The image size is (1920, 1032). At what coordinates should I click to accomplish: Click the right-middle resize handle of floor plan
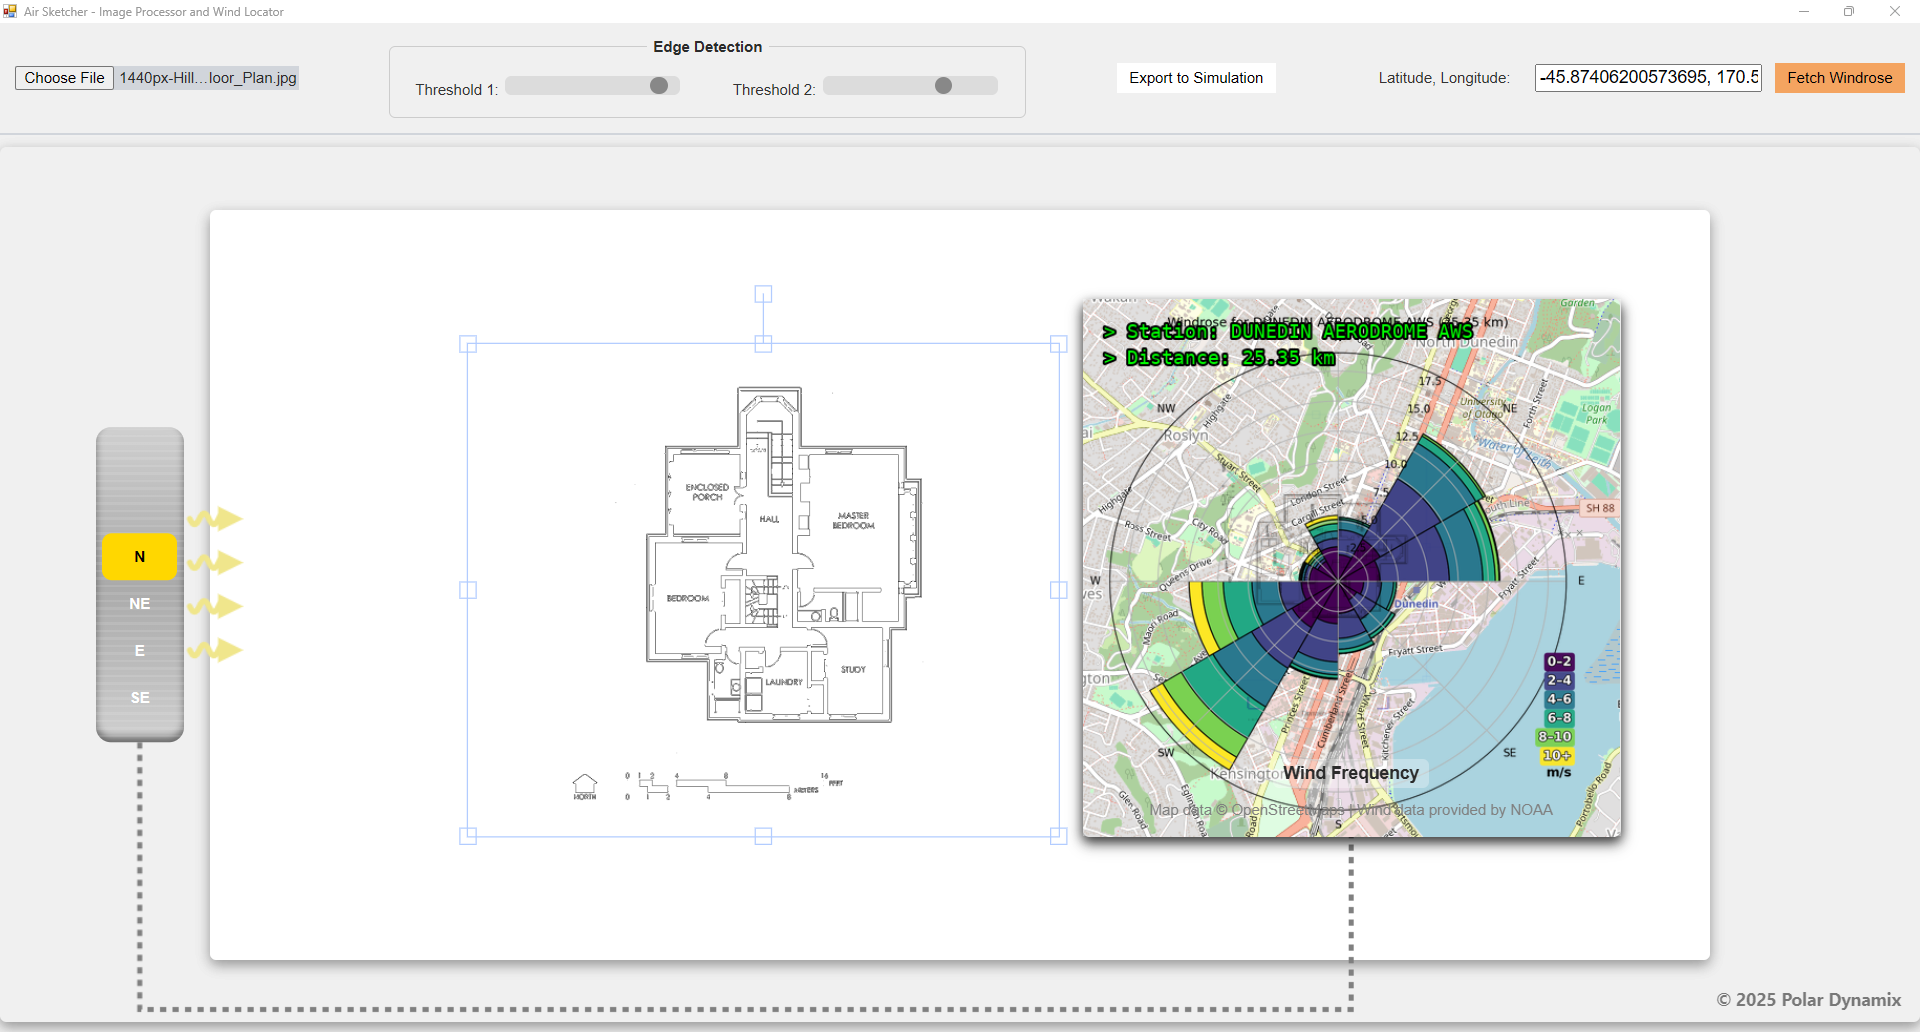click(1059, 590)
